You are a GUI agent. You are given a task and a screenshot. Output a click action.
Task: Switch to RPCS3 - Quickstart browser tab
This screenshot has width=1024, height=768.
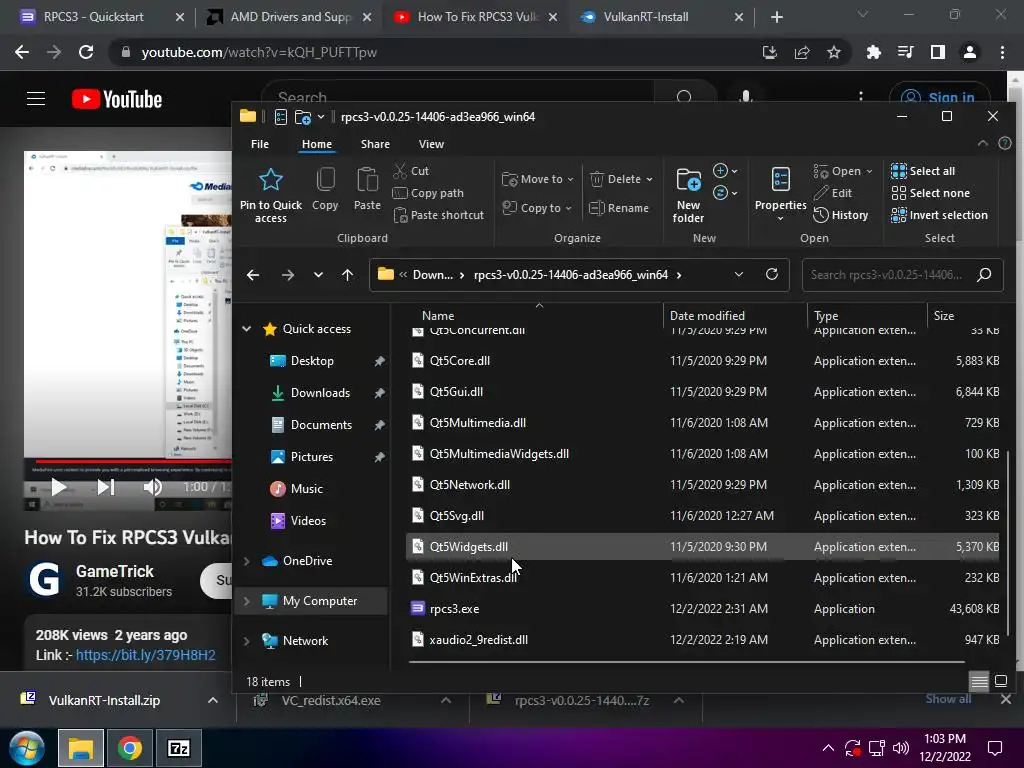pyautogui.click(x=101, y=17)
